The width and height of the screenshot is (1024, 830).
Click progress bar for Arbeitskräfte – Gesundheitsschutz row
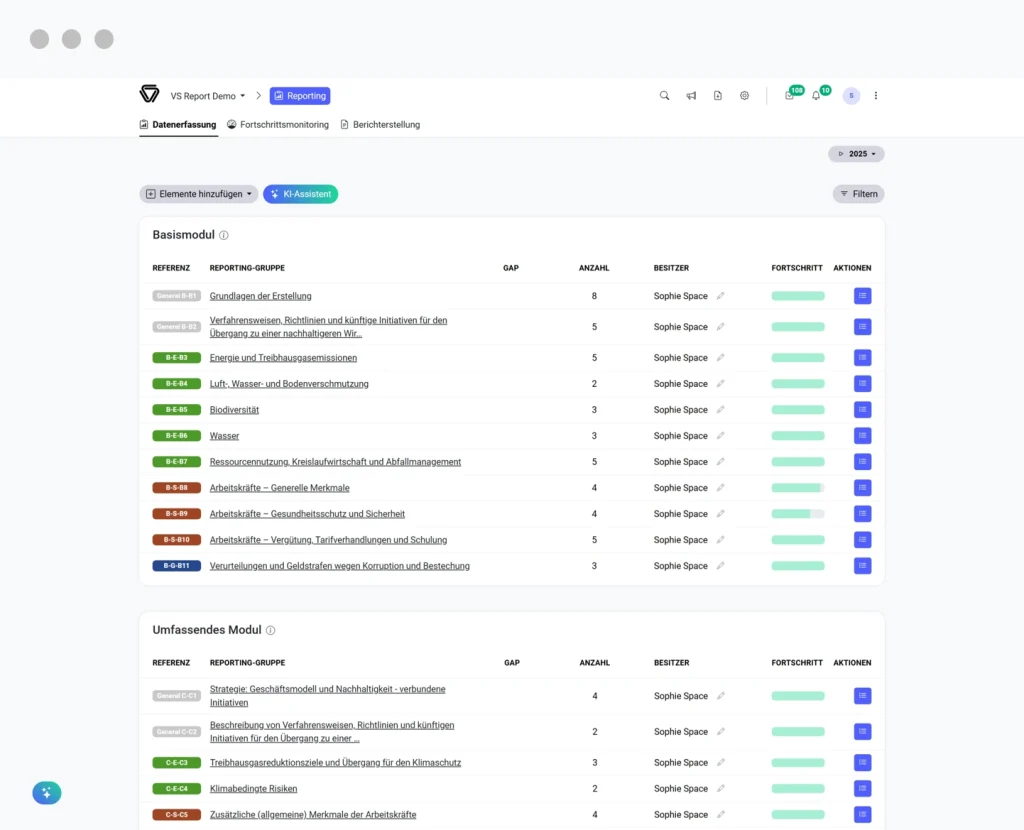[x=797, y=514]
